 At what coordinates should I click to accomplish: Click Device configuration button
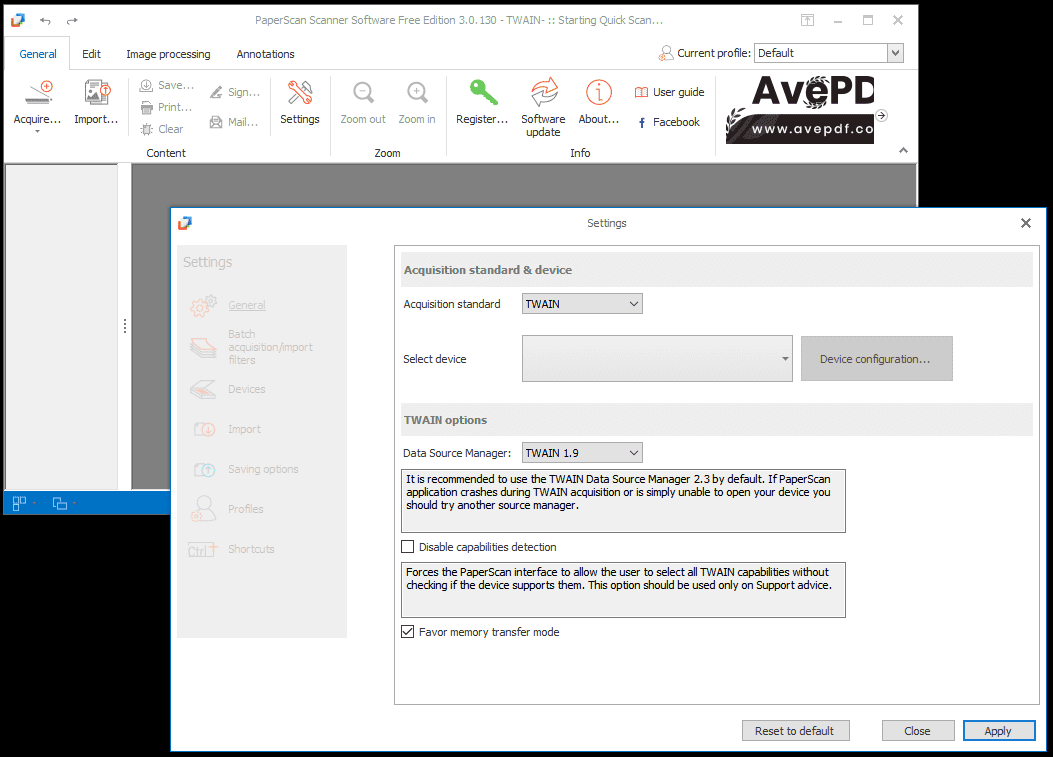point(876,359)
